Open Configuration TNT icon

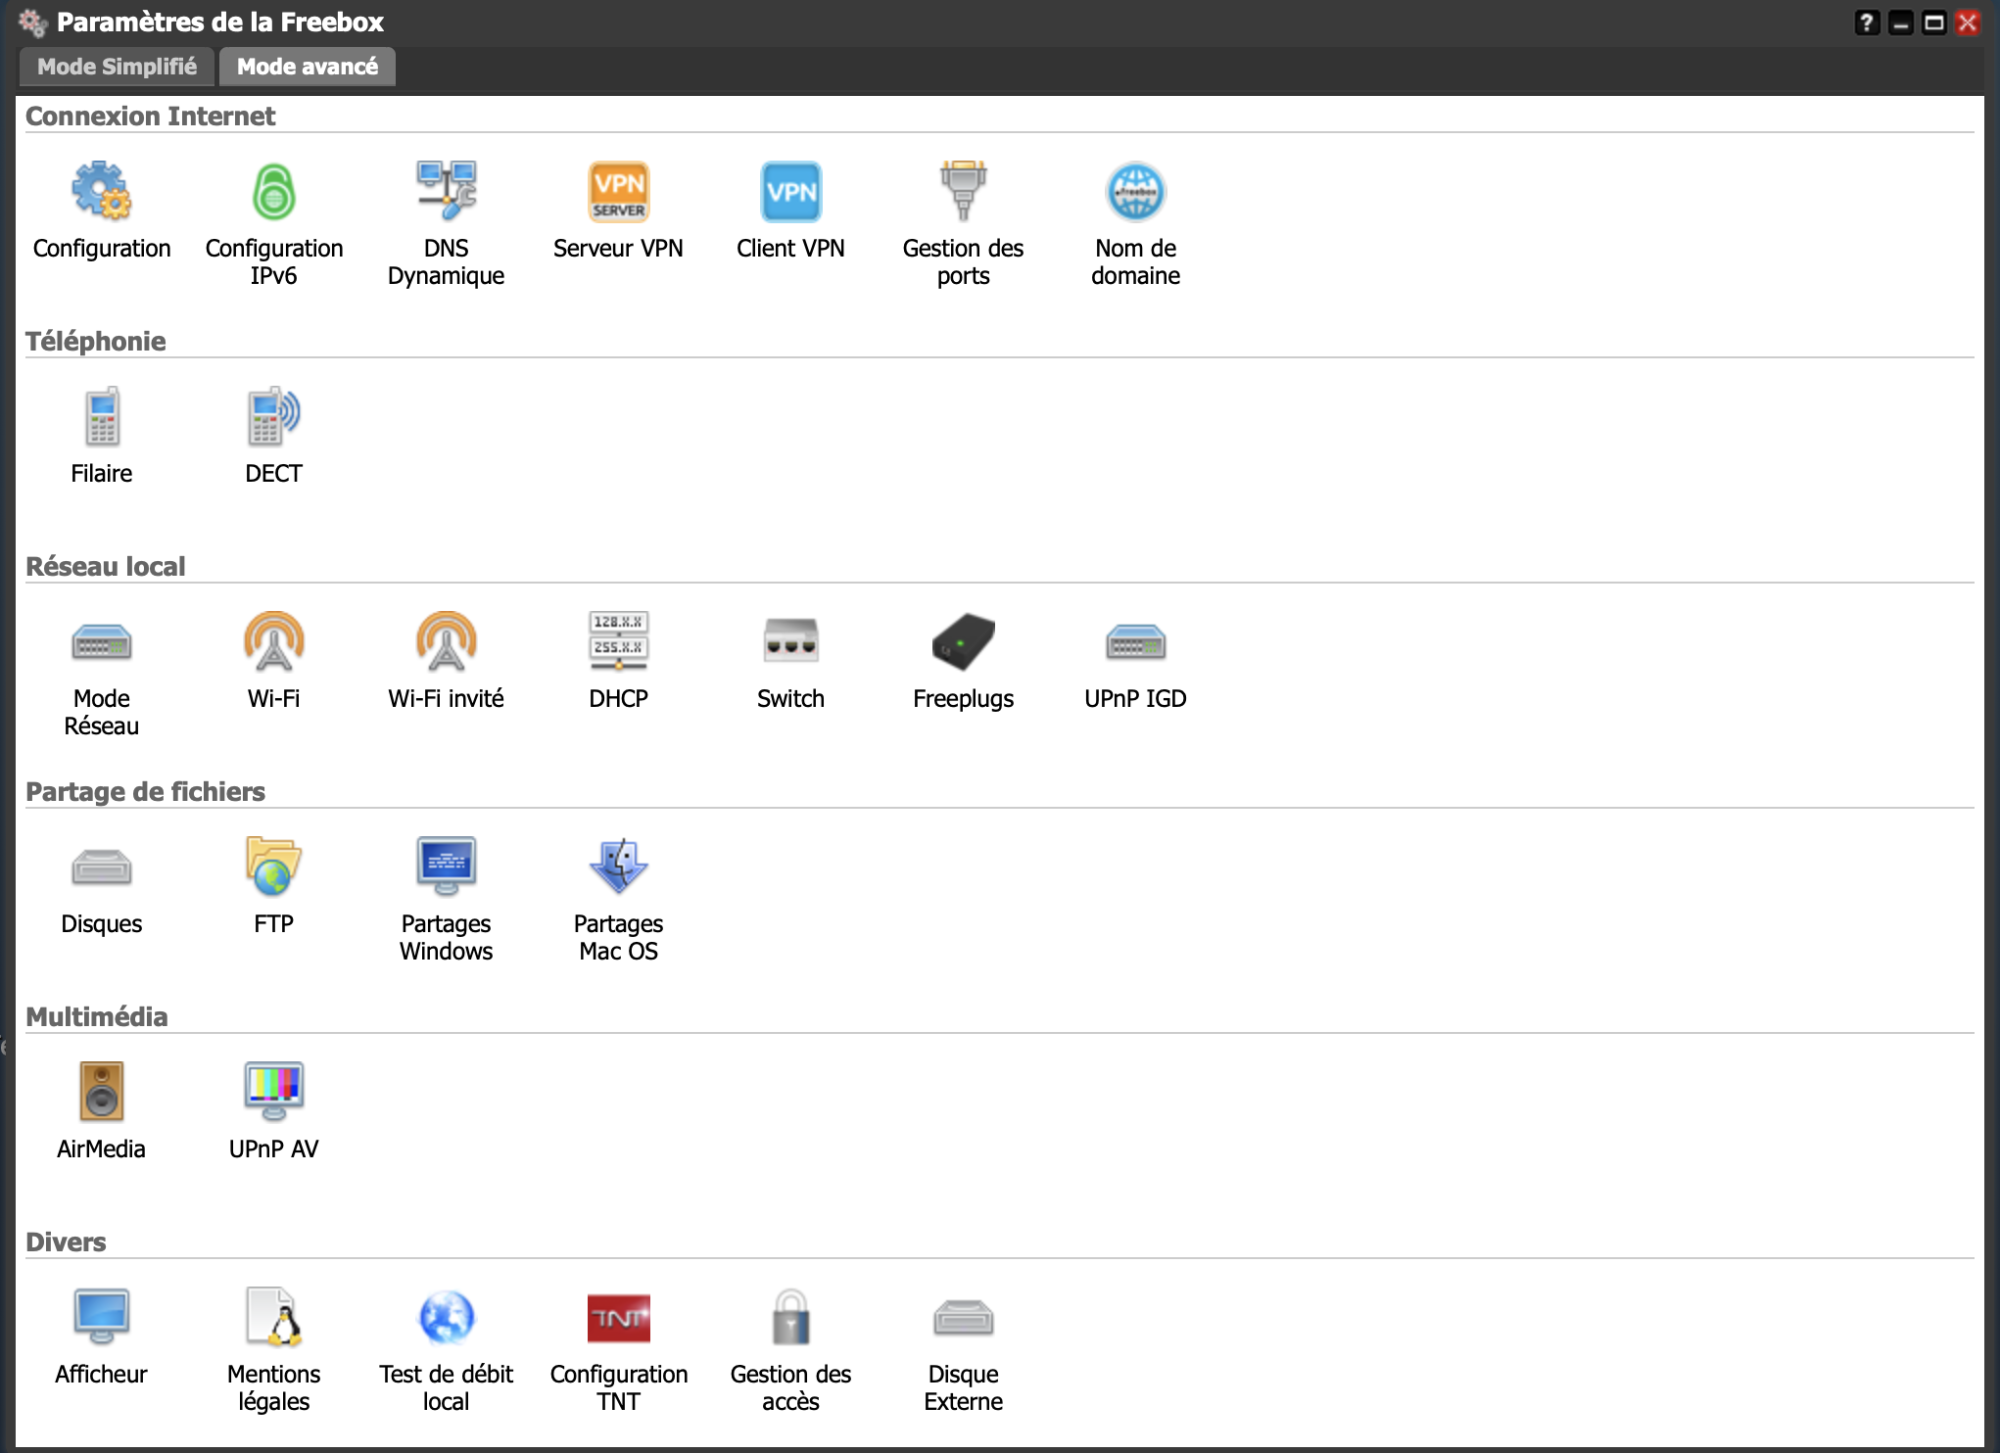pyautogui.click(x=619, y=1318)
